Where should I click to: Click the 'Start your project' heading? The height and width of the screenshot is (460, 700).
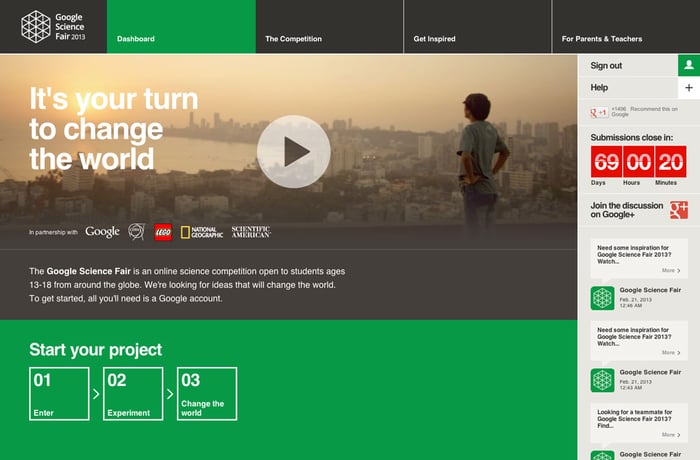click(96, 350)
